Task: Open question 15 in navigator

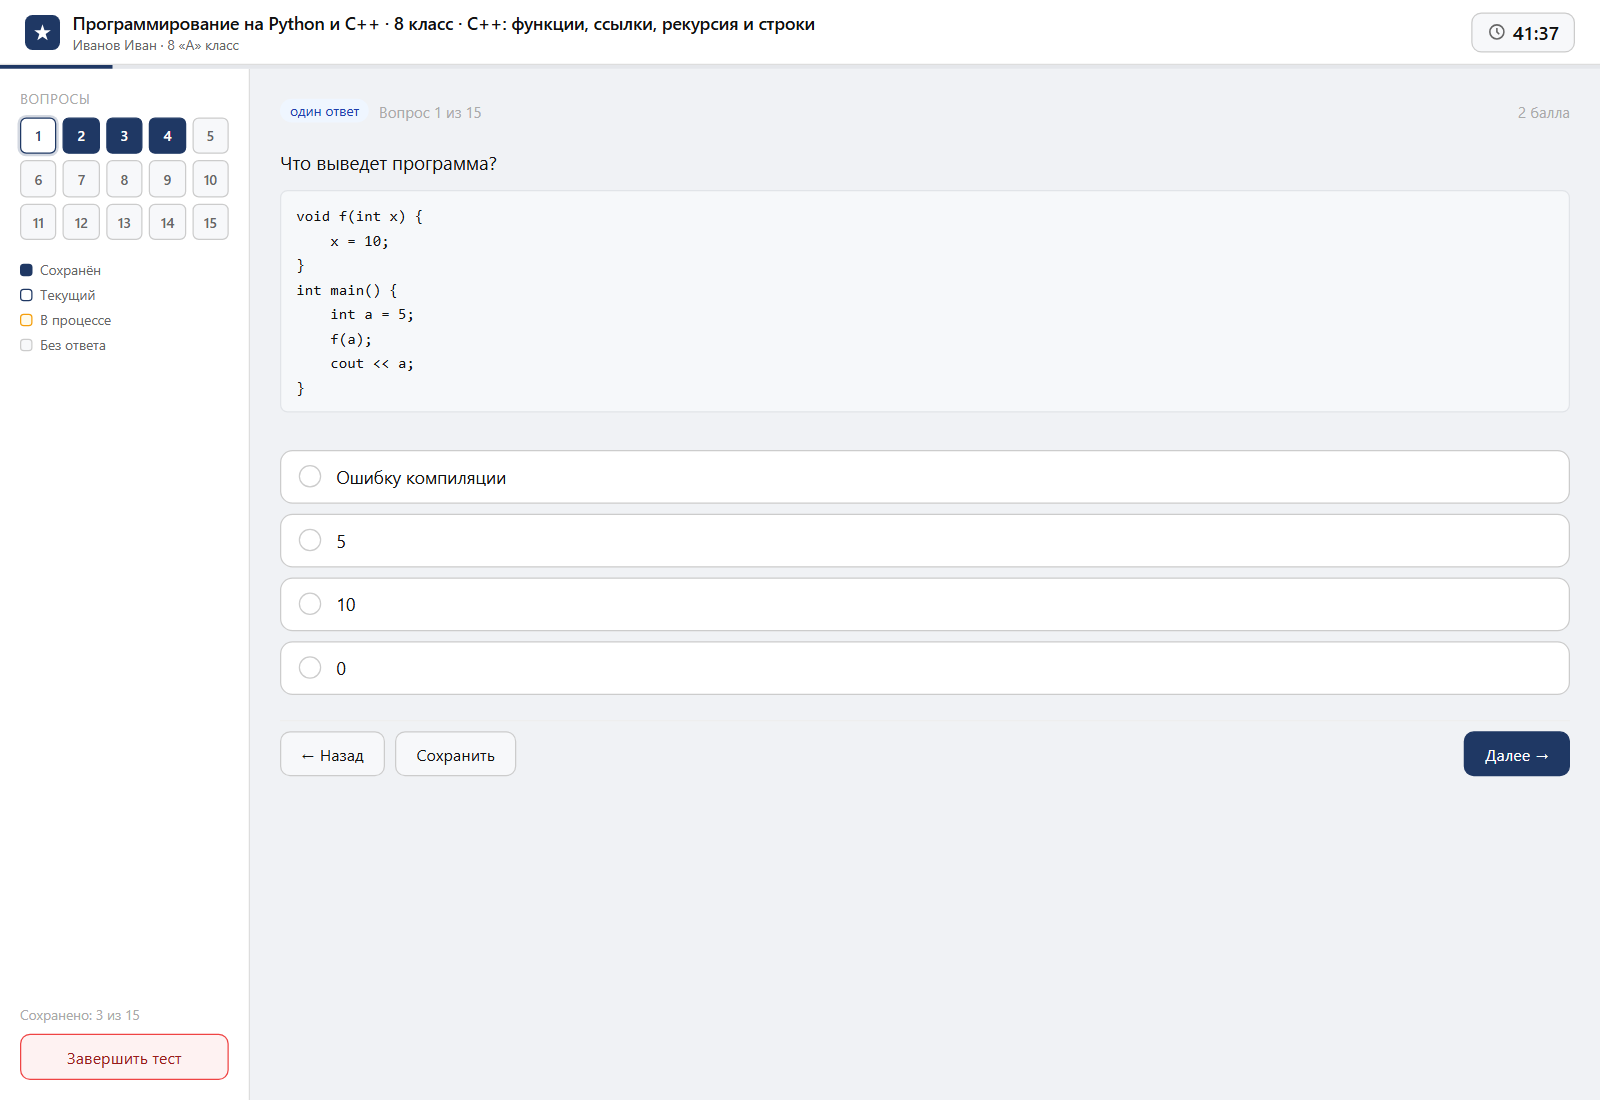Action: (x=210, y=223)
